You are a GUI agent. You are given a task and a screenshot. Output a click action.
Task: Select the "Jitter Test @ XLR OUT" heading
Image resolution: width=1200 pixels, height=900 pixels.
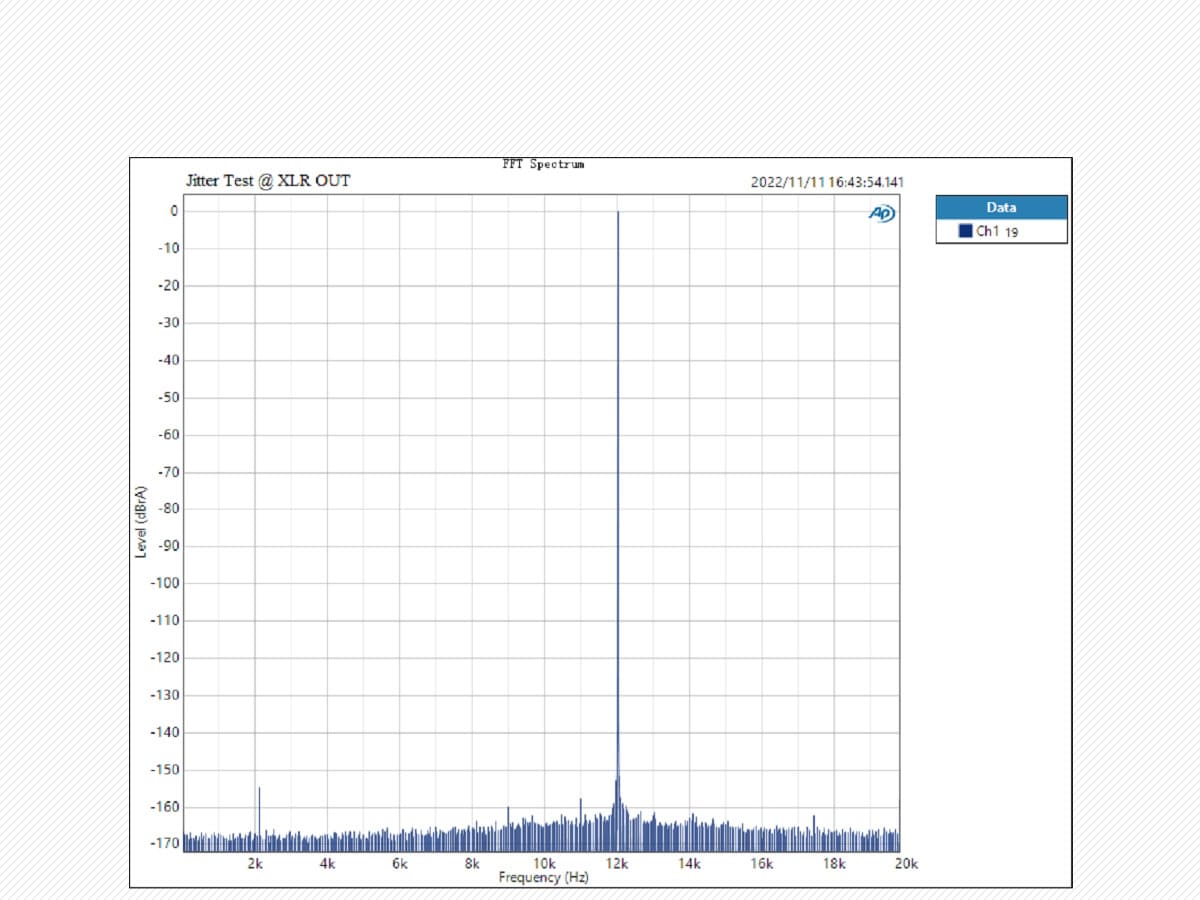click(x=268, y=181)
